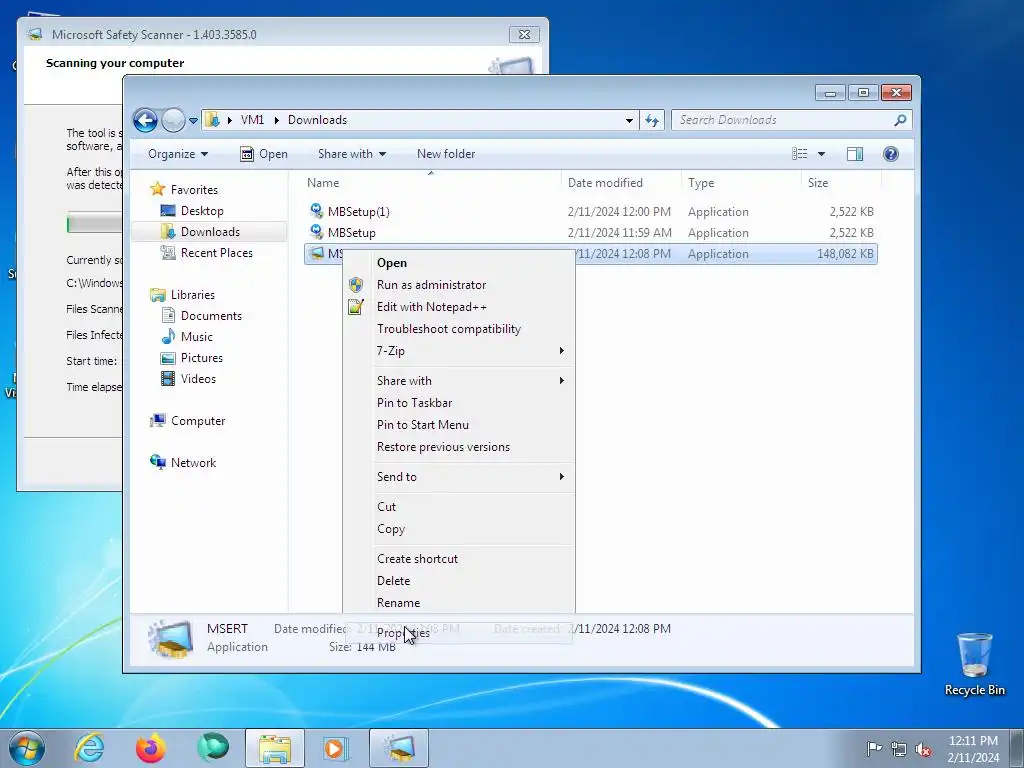Open the recent locations dropdown arrow
Image resolution: width=1024 pixels, height=768 pixels.
pyautogui.click(x=193, y=121)
